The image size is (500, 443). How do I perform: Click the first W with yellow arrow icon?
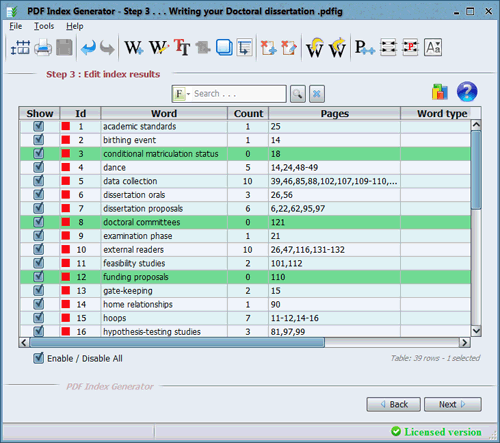(x=315, y=48)
